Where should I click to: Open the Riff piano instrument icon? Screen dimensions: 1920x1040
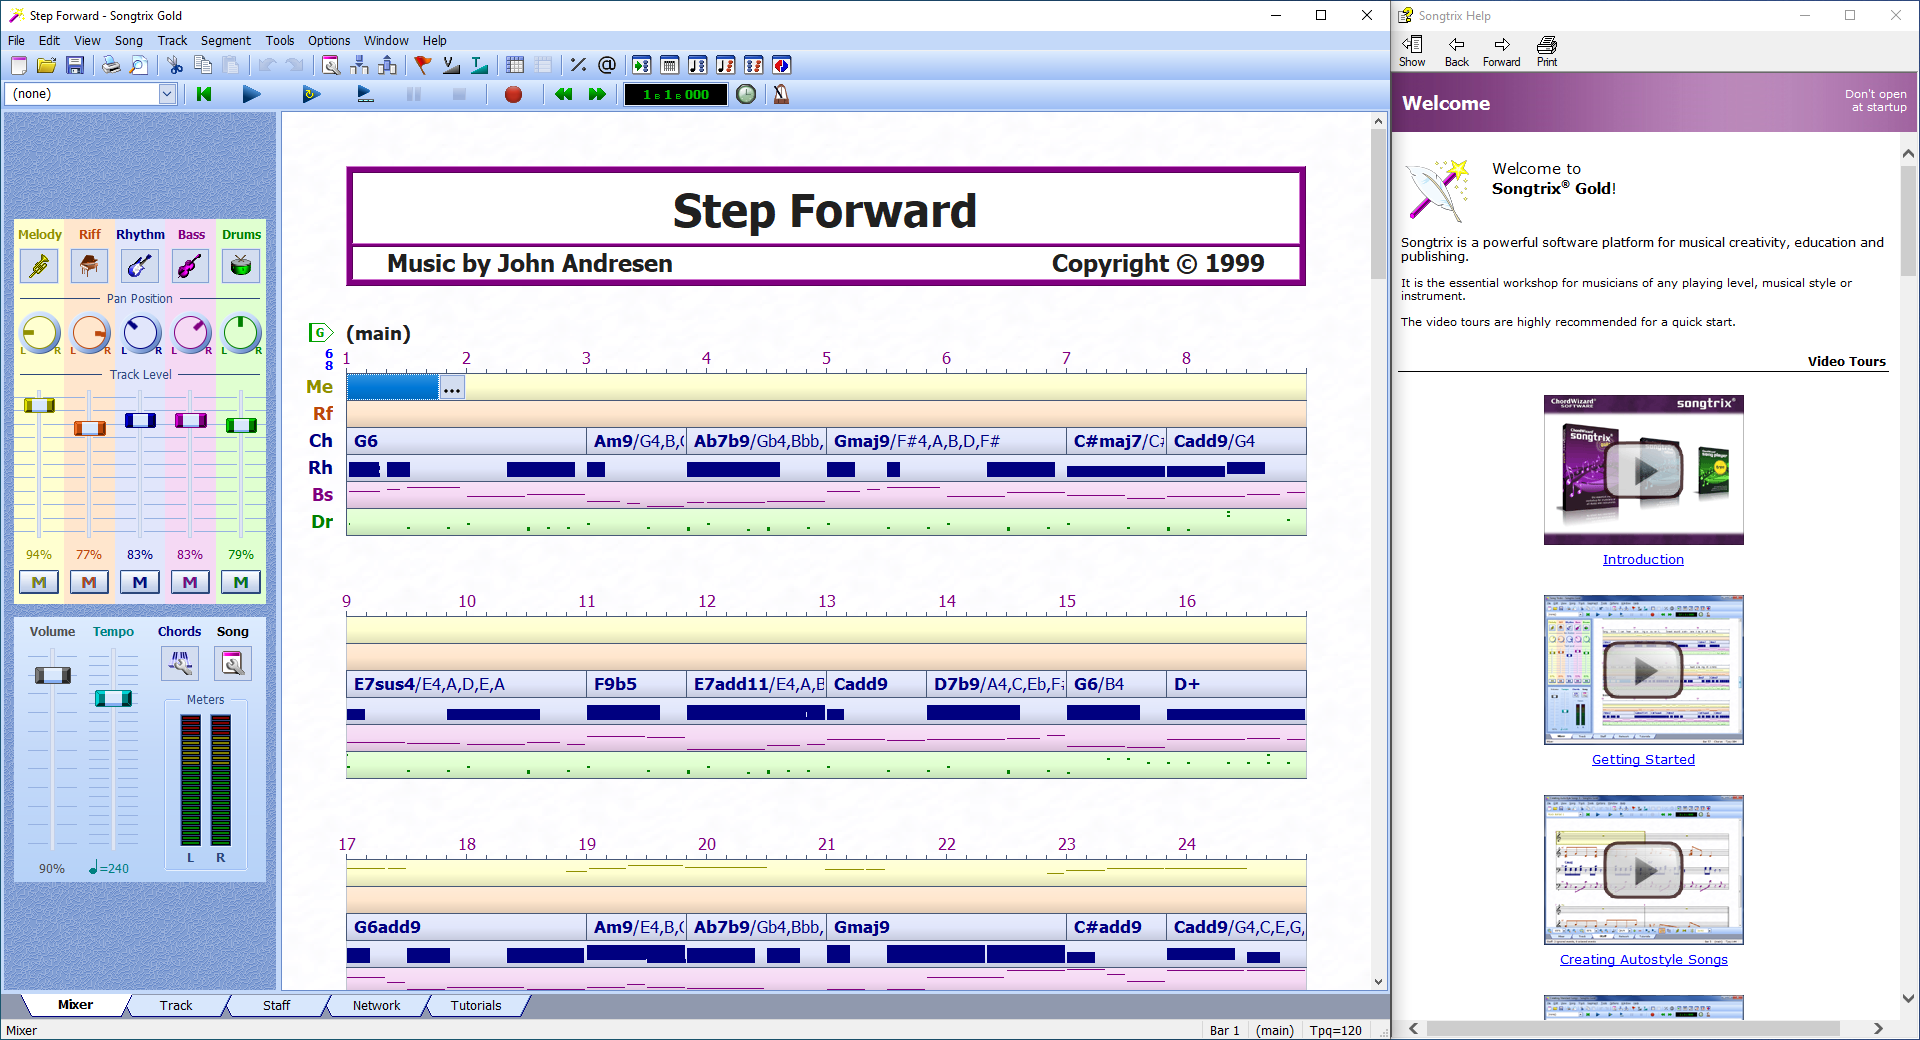(x=89, y=266)
